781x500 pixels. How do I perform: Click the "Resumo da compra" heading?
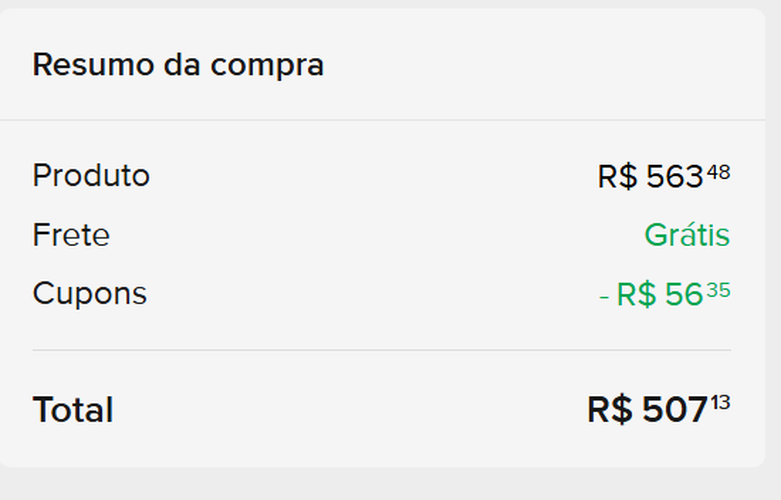coord(178,66)
